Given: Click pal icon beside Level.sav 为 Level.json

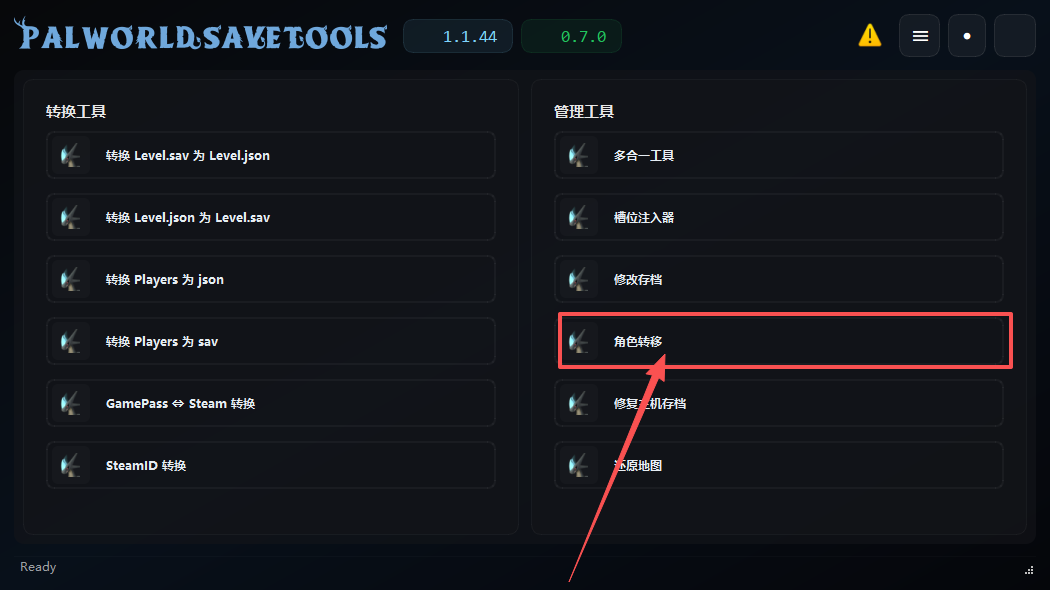Looking at the screenshot, I should [x=70, y=155].
